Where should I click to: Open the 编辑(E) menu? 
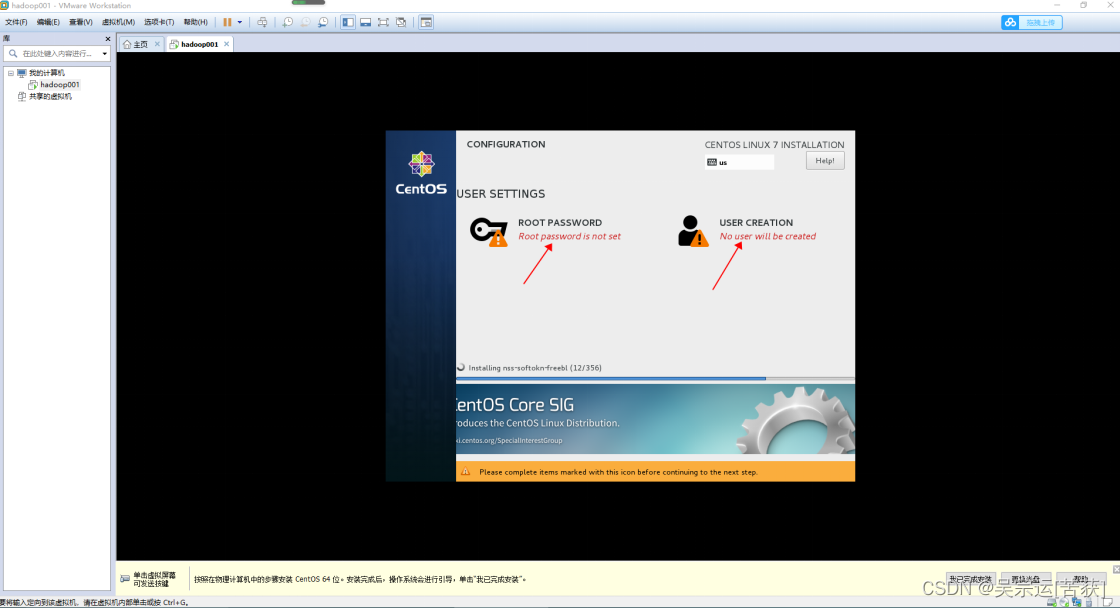48,22
